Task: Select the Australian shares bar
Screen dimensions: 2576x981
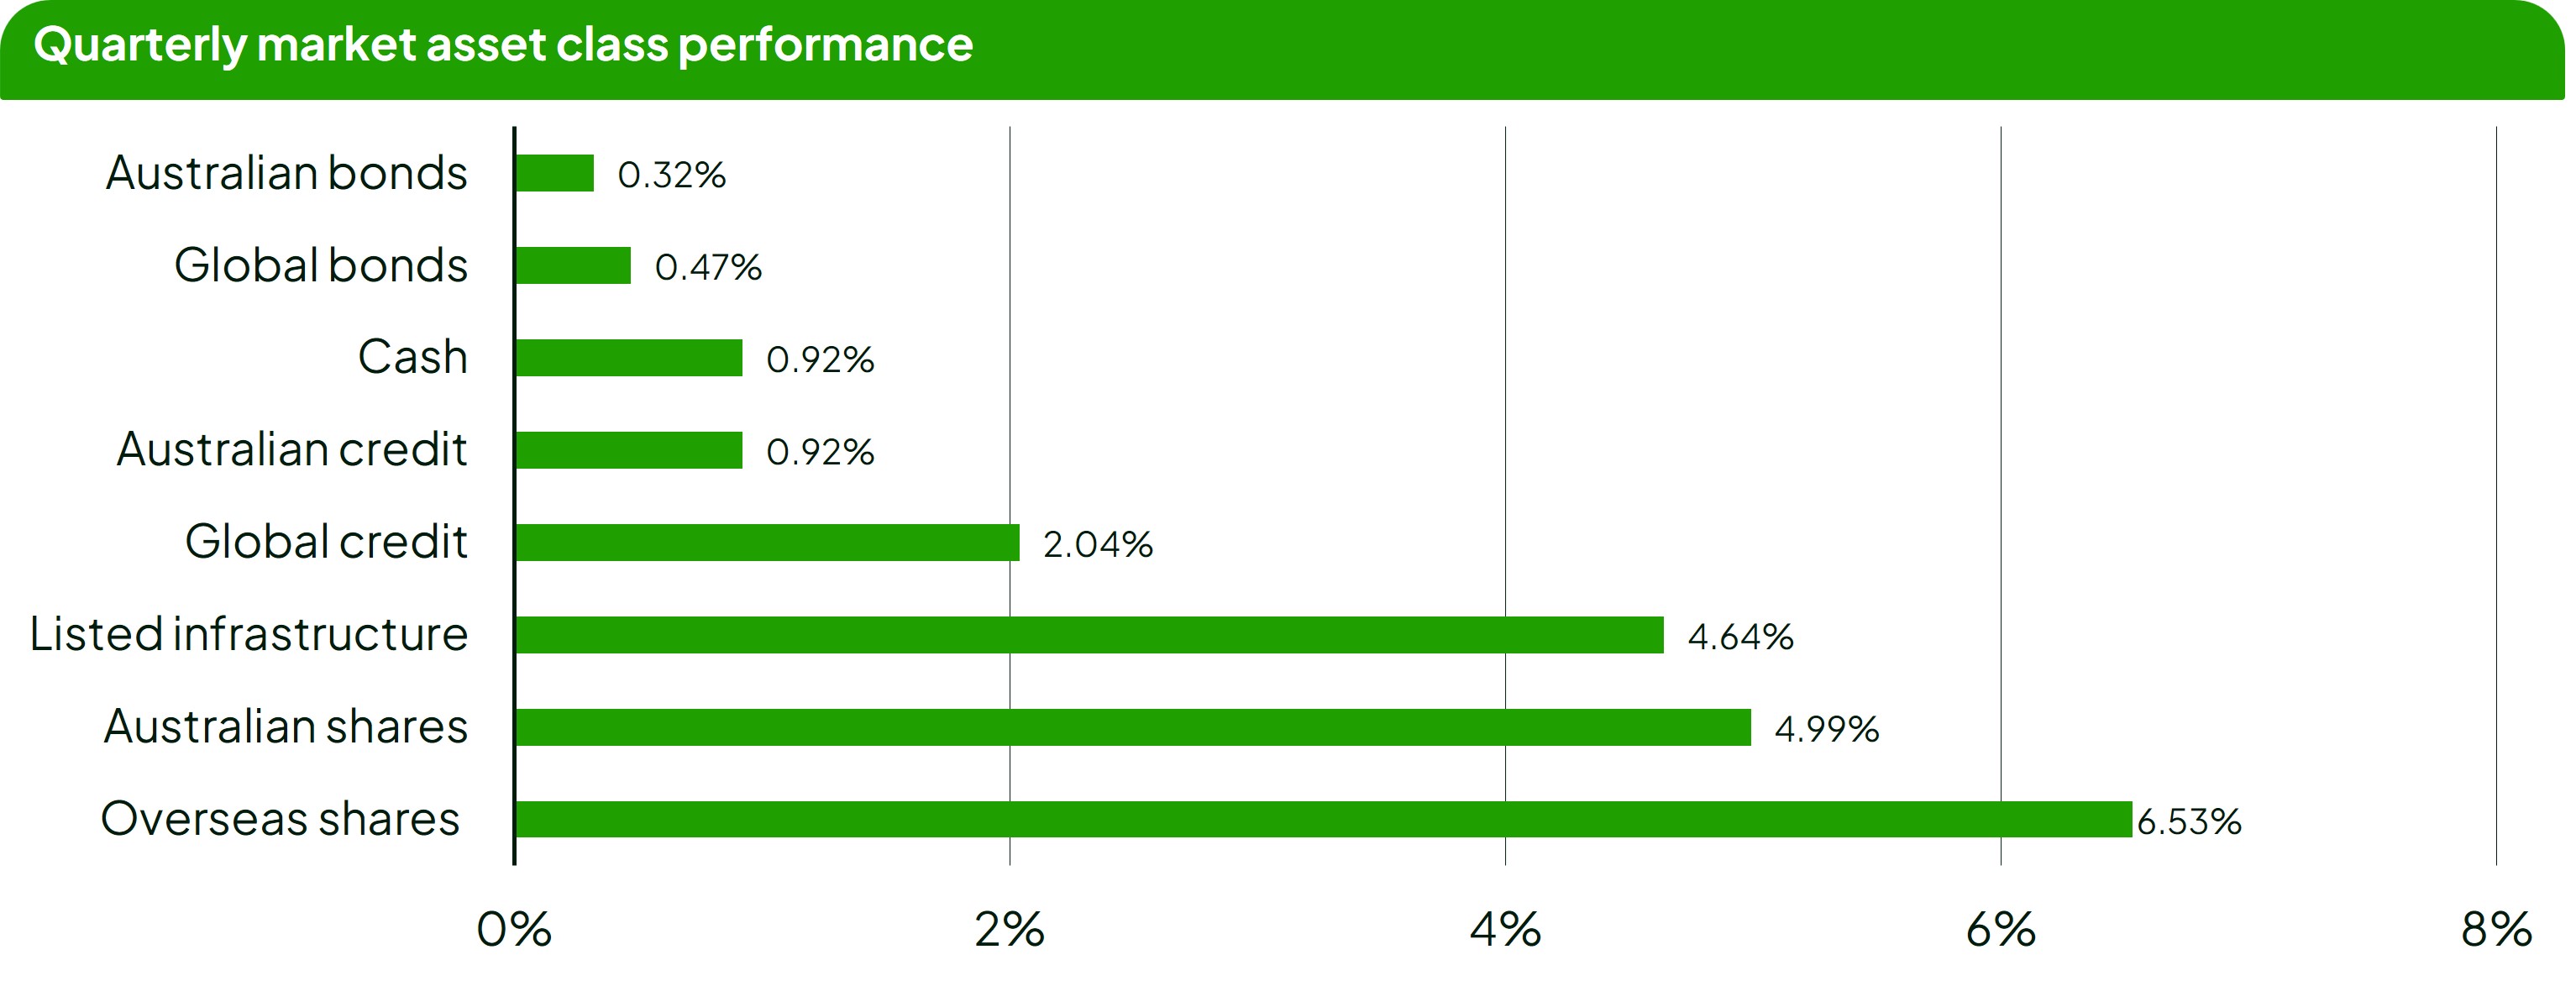Action: point(1133,727)
